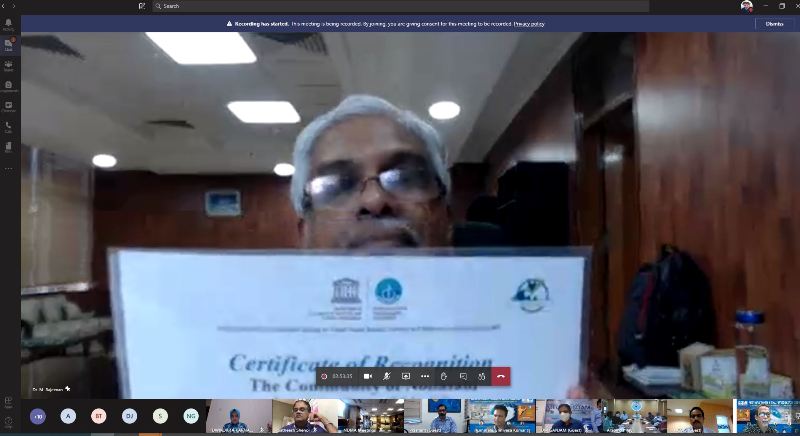Select participant avatar DJ
This screenshot has width=800, height=436.
130,417
